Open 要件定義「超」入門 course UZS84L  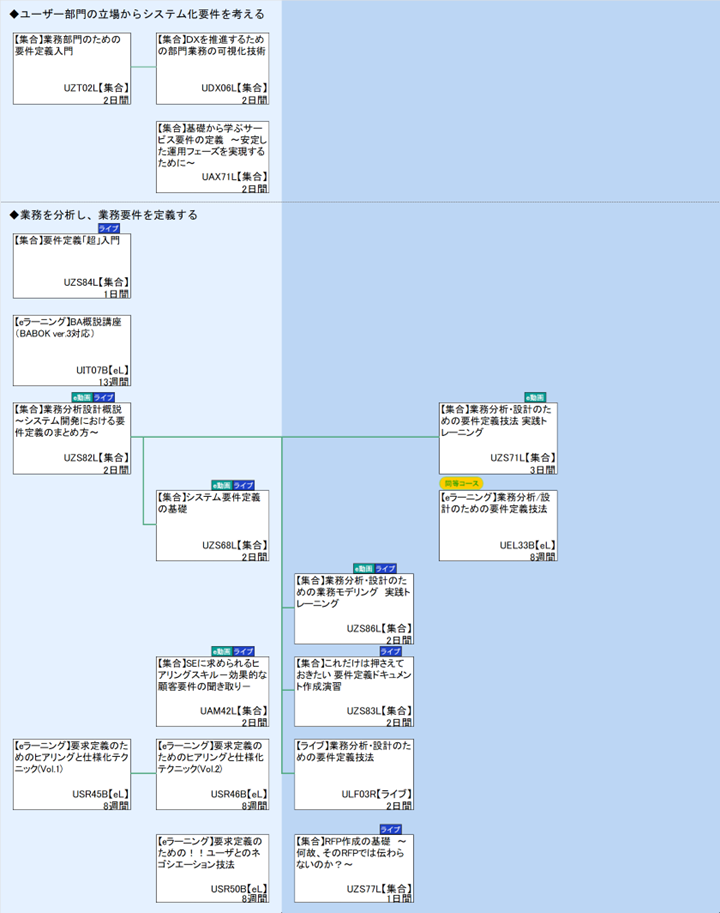point(72,266)
